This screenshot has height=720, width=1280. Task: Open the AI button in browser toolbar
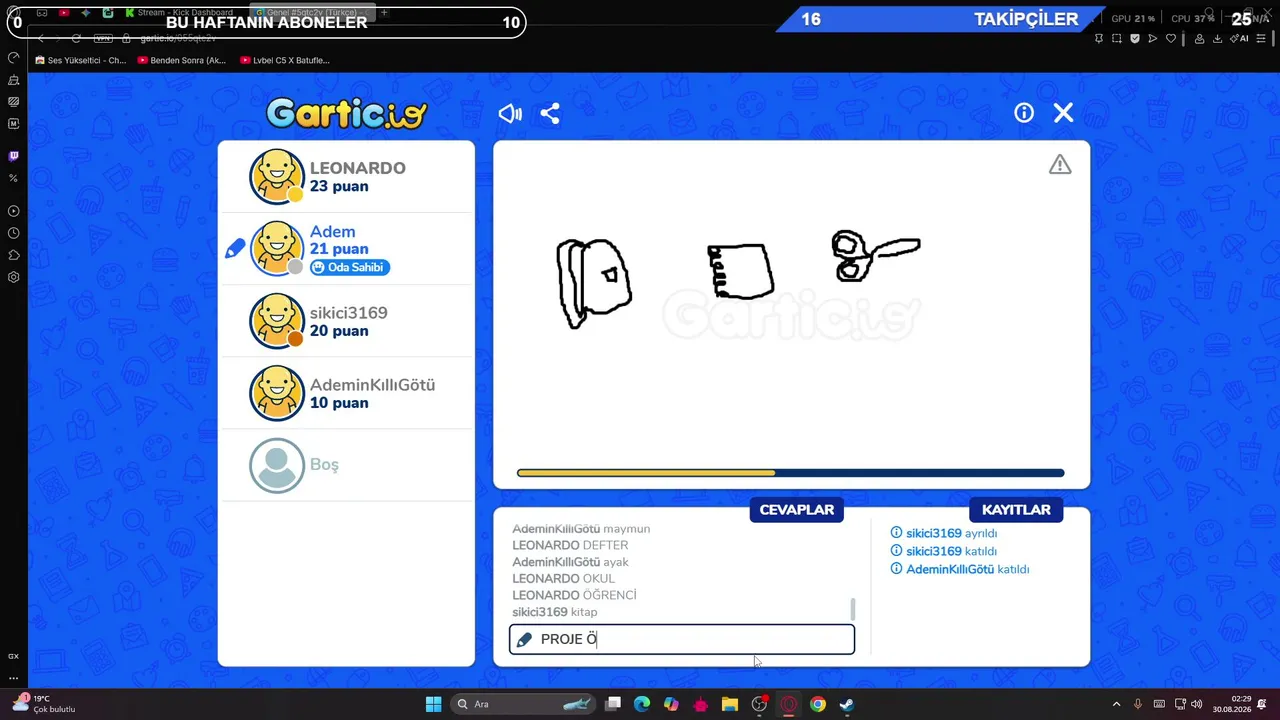pos(1241,38)
